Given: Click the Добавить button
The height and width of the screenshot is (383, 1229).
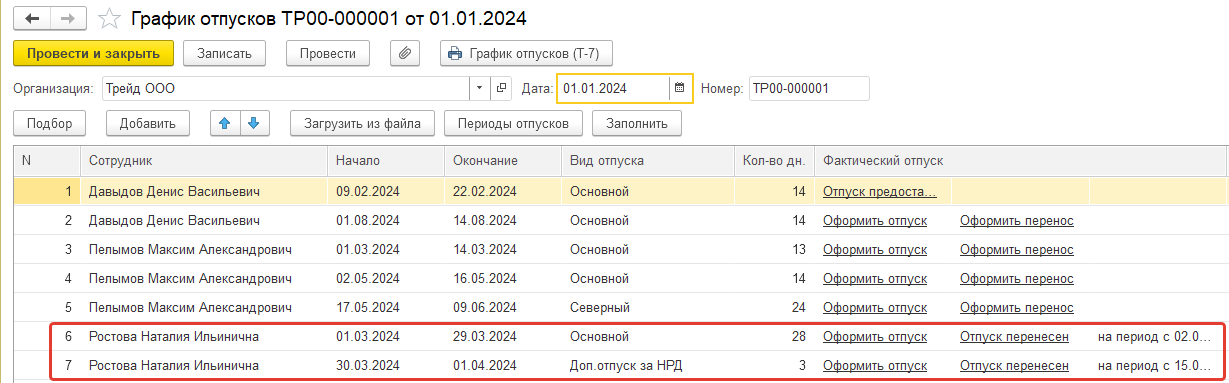Looking at the screenshot, I should tap(148, 123).
